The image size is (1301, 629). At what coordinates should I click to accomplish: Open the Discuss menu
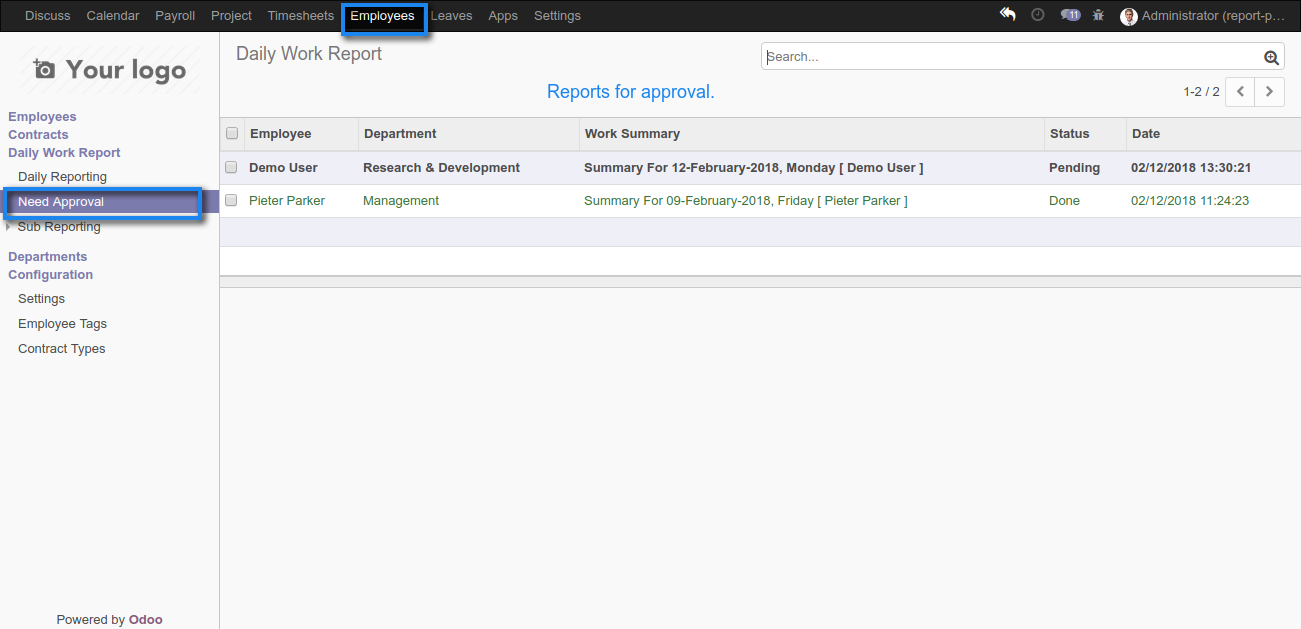point(48,16)
